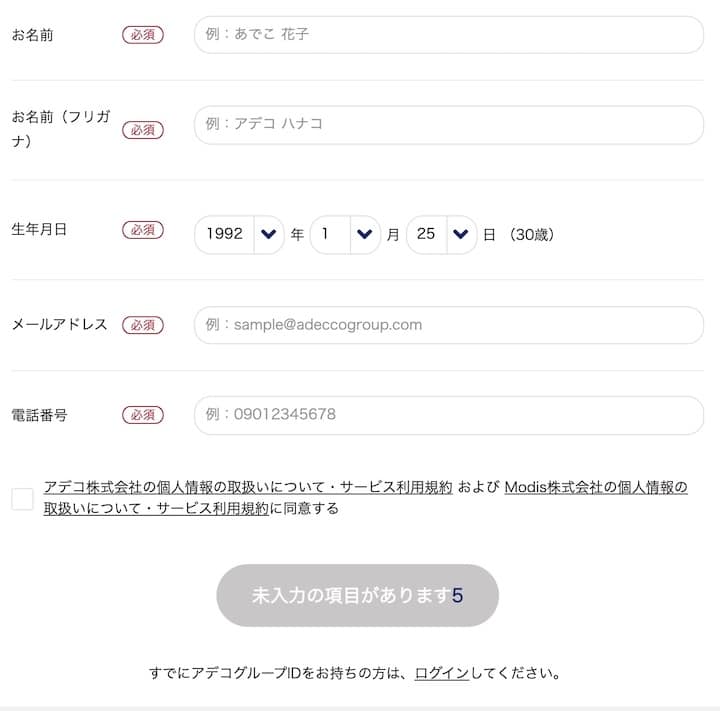The height and width of the screenshot is (711, 720).
Task: Click the chevron arrow of year selector
Action: point(267,234)
